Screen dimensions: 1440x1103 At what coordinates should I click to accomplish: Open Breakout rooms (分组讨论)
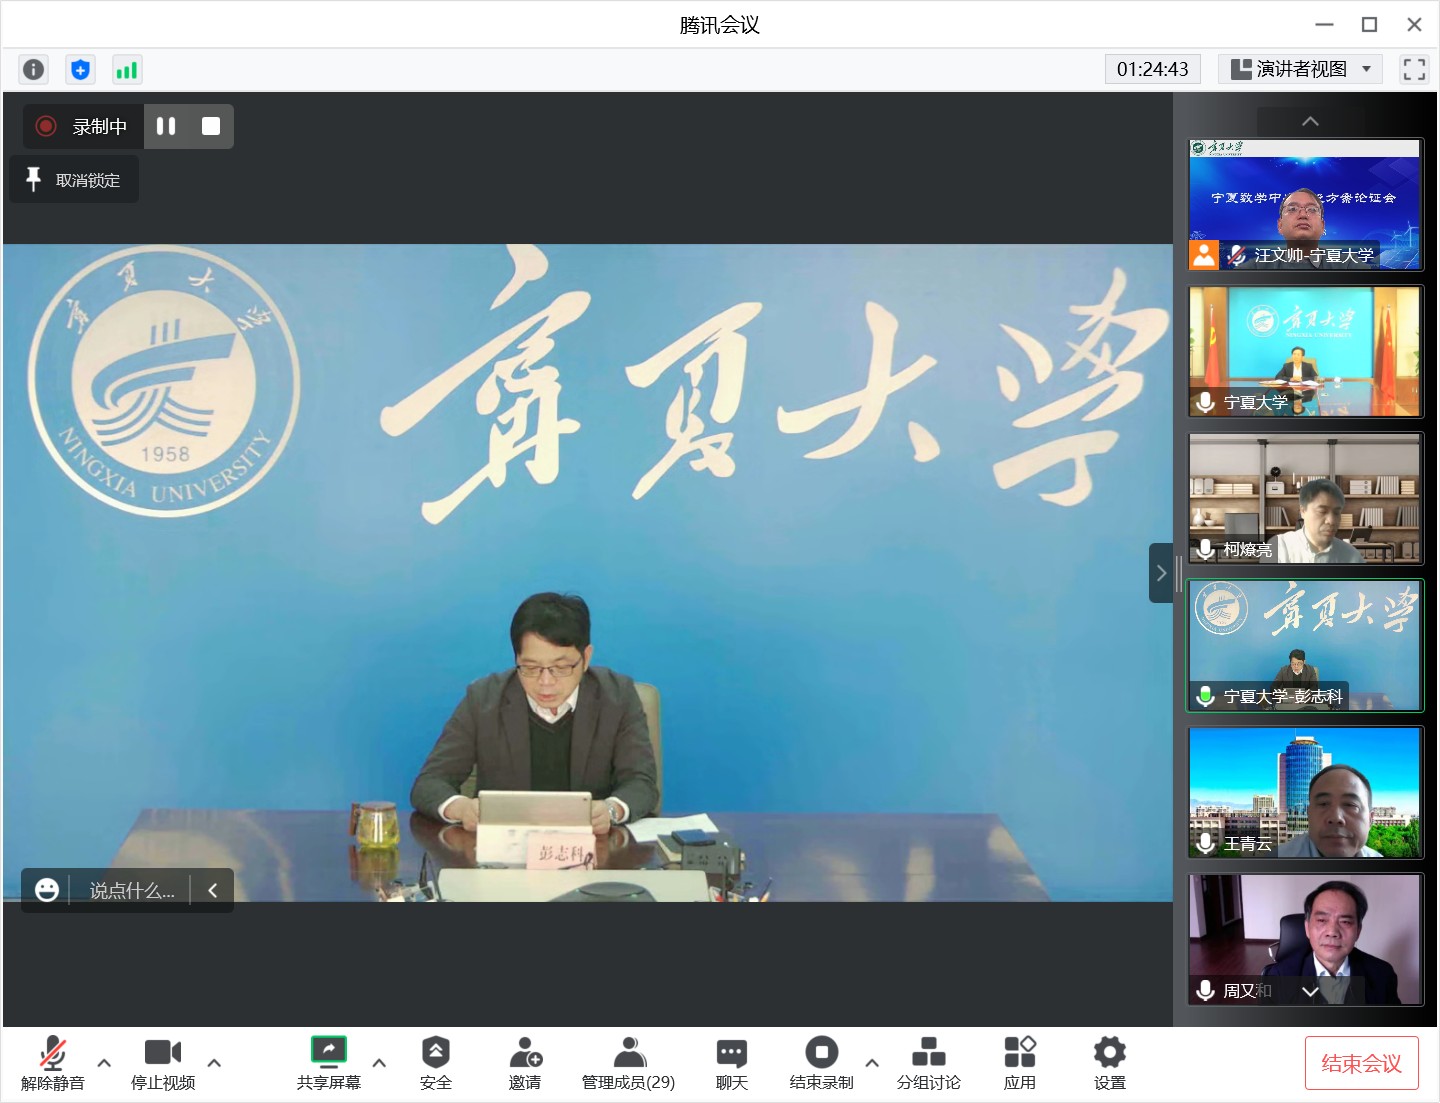tap(928, 1062)
